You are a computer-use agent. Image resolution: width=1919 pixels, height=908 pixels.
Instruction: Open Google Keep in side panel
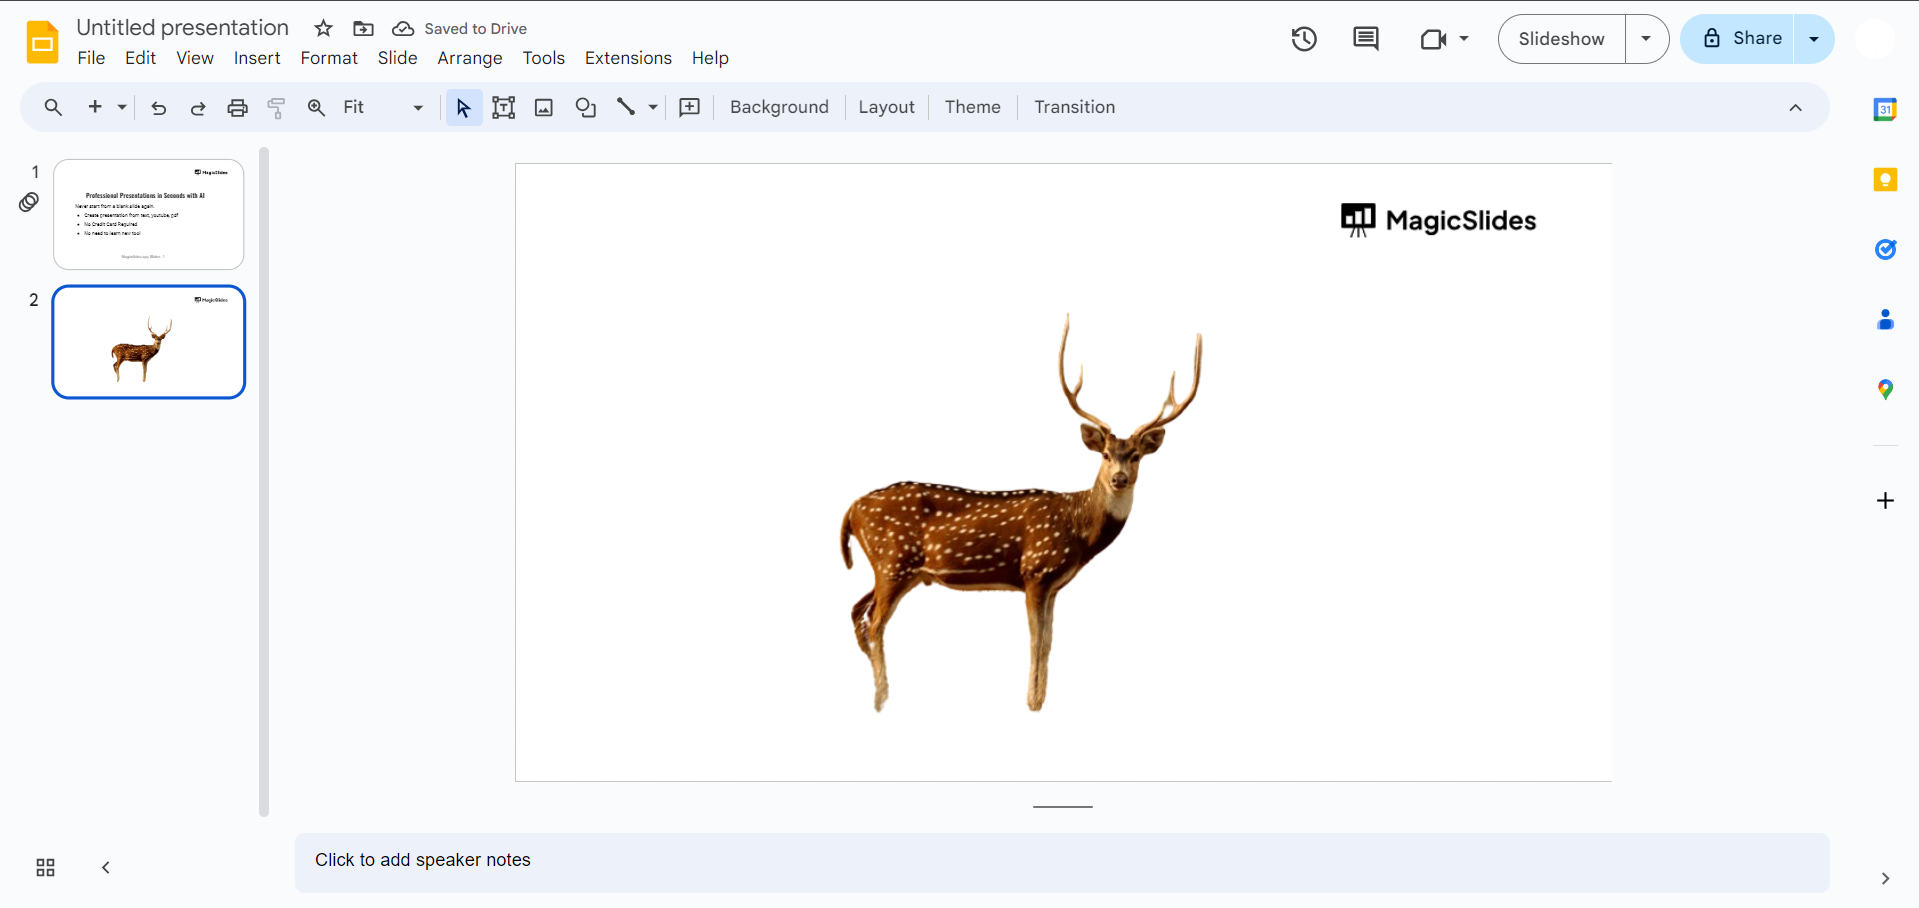coord(1885,180)
